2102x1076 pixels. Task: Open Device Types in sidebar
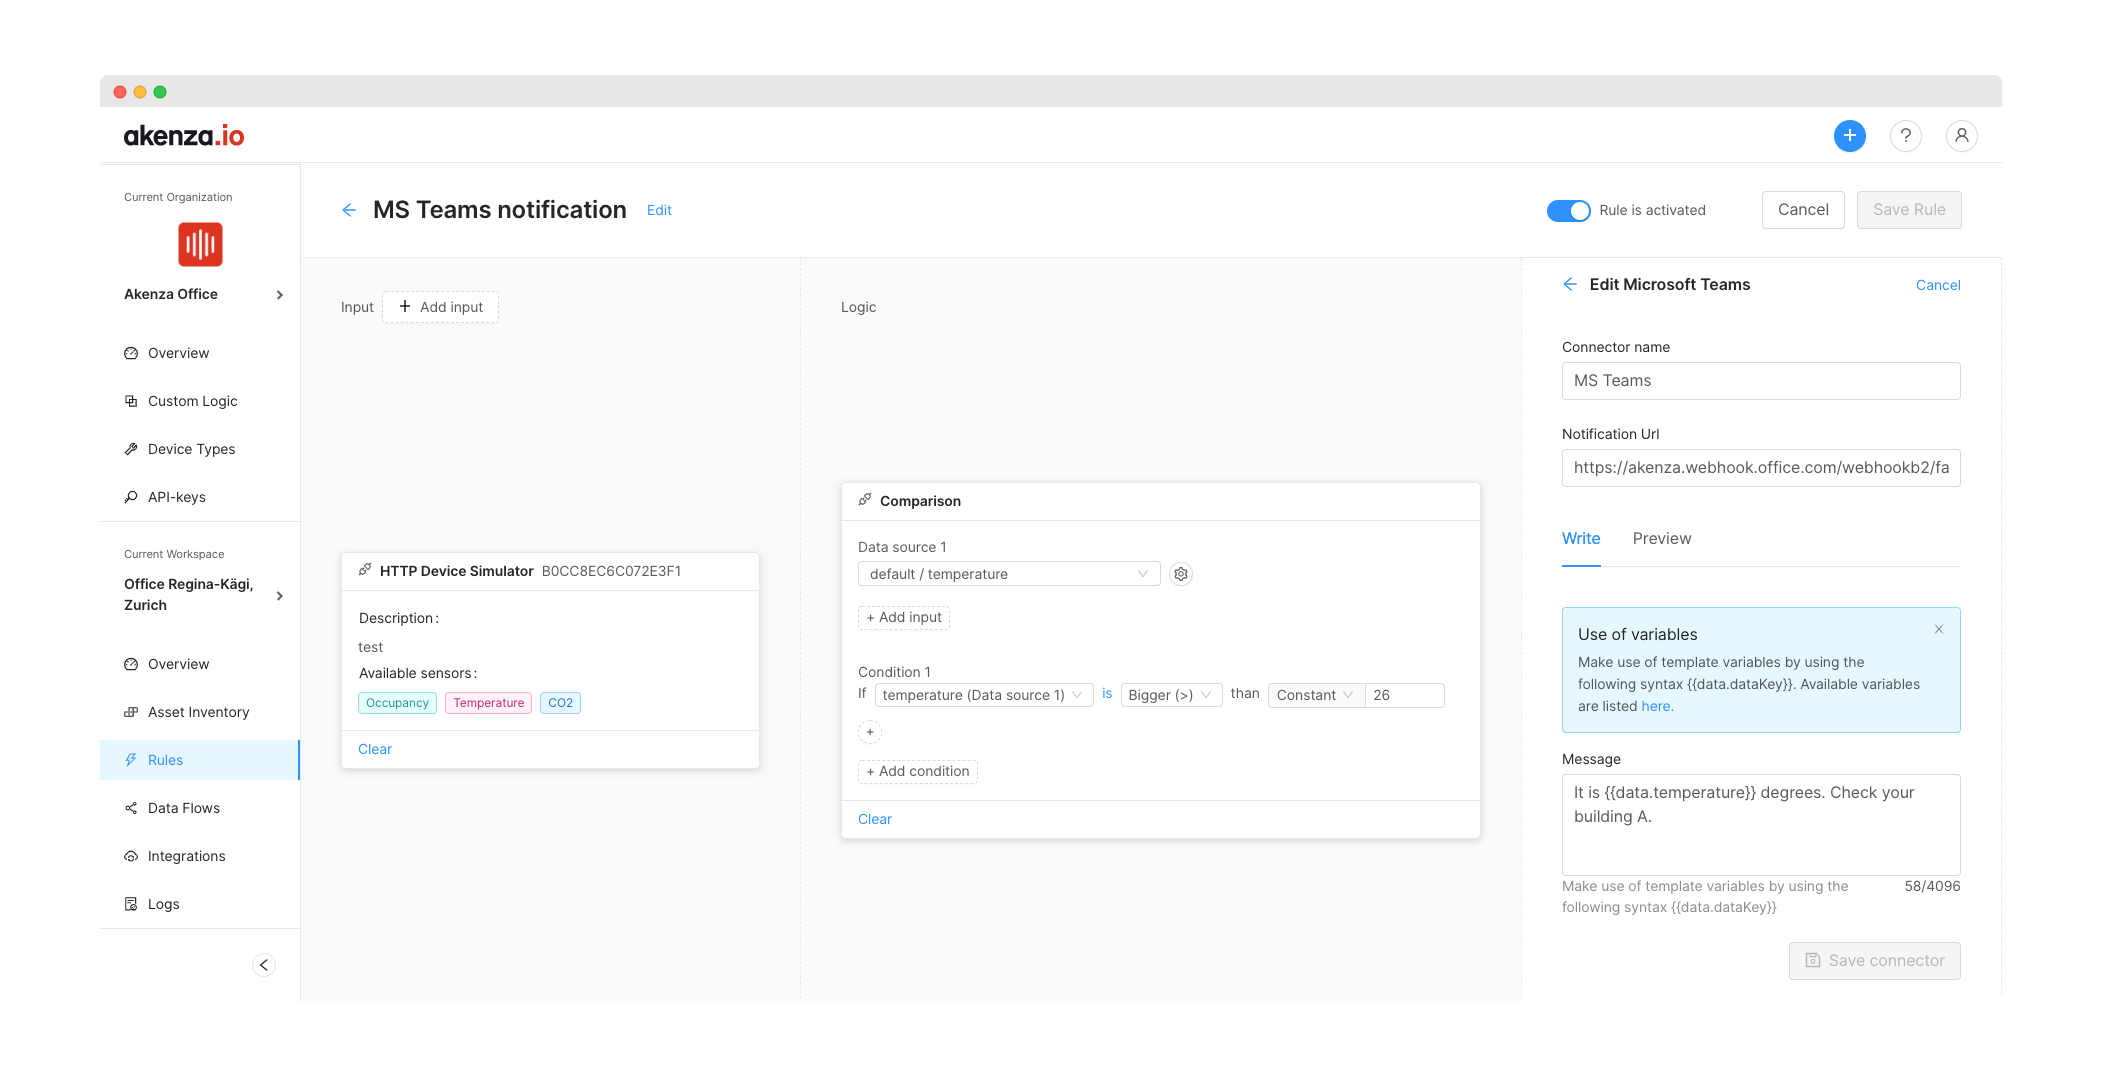point(200,449)
